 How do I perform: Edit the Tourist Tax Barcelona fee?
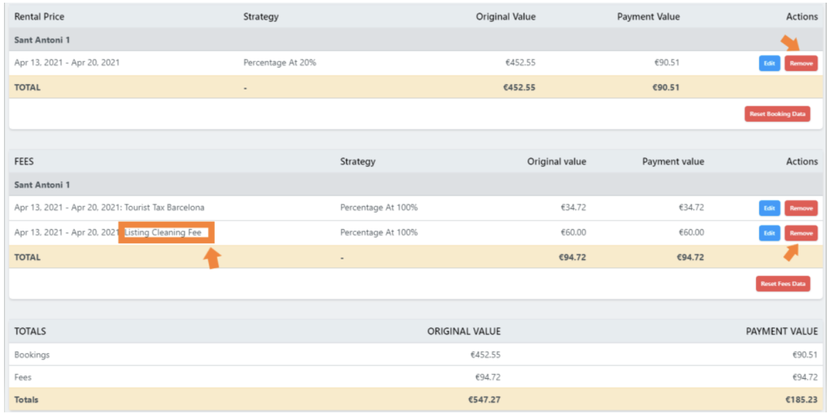[x=769, y=208]
